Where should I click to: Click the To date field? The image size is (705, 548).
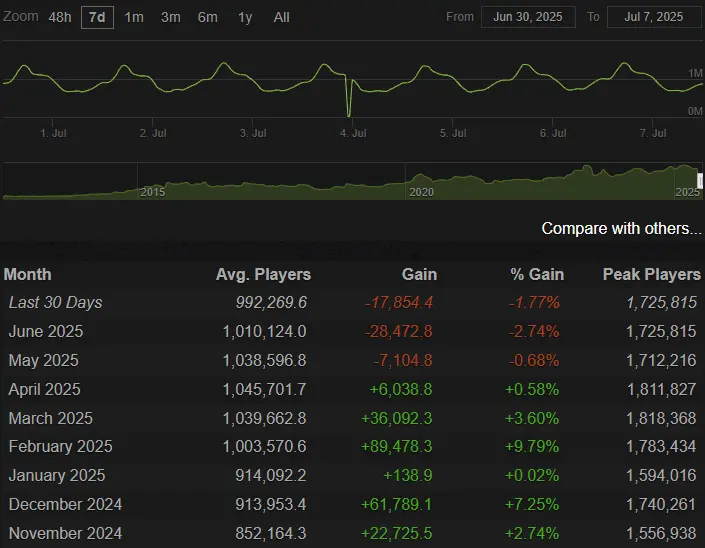tap(652, 17)
